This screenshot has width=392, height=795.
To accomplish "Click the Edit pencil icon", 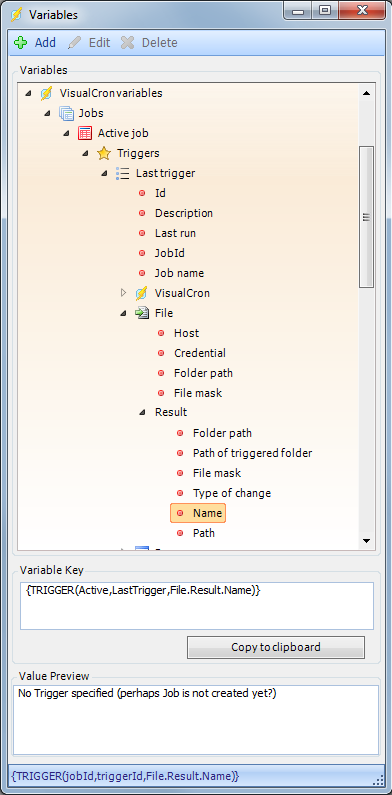I will [x=75, y=43].
